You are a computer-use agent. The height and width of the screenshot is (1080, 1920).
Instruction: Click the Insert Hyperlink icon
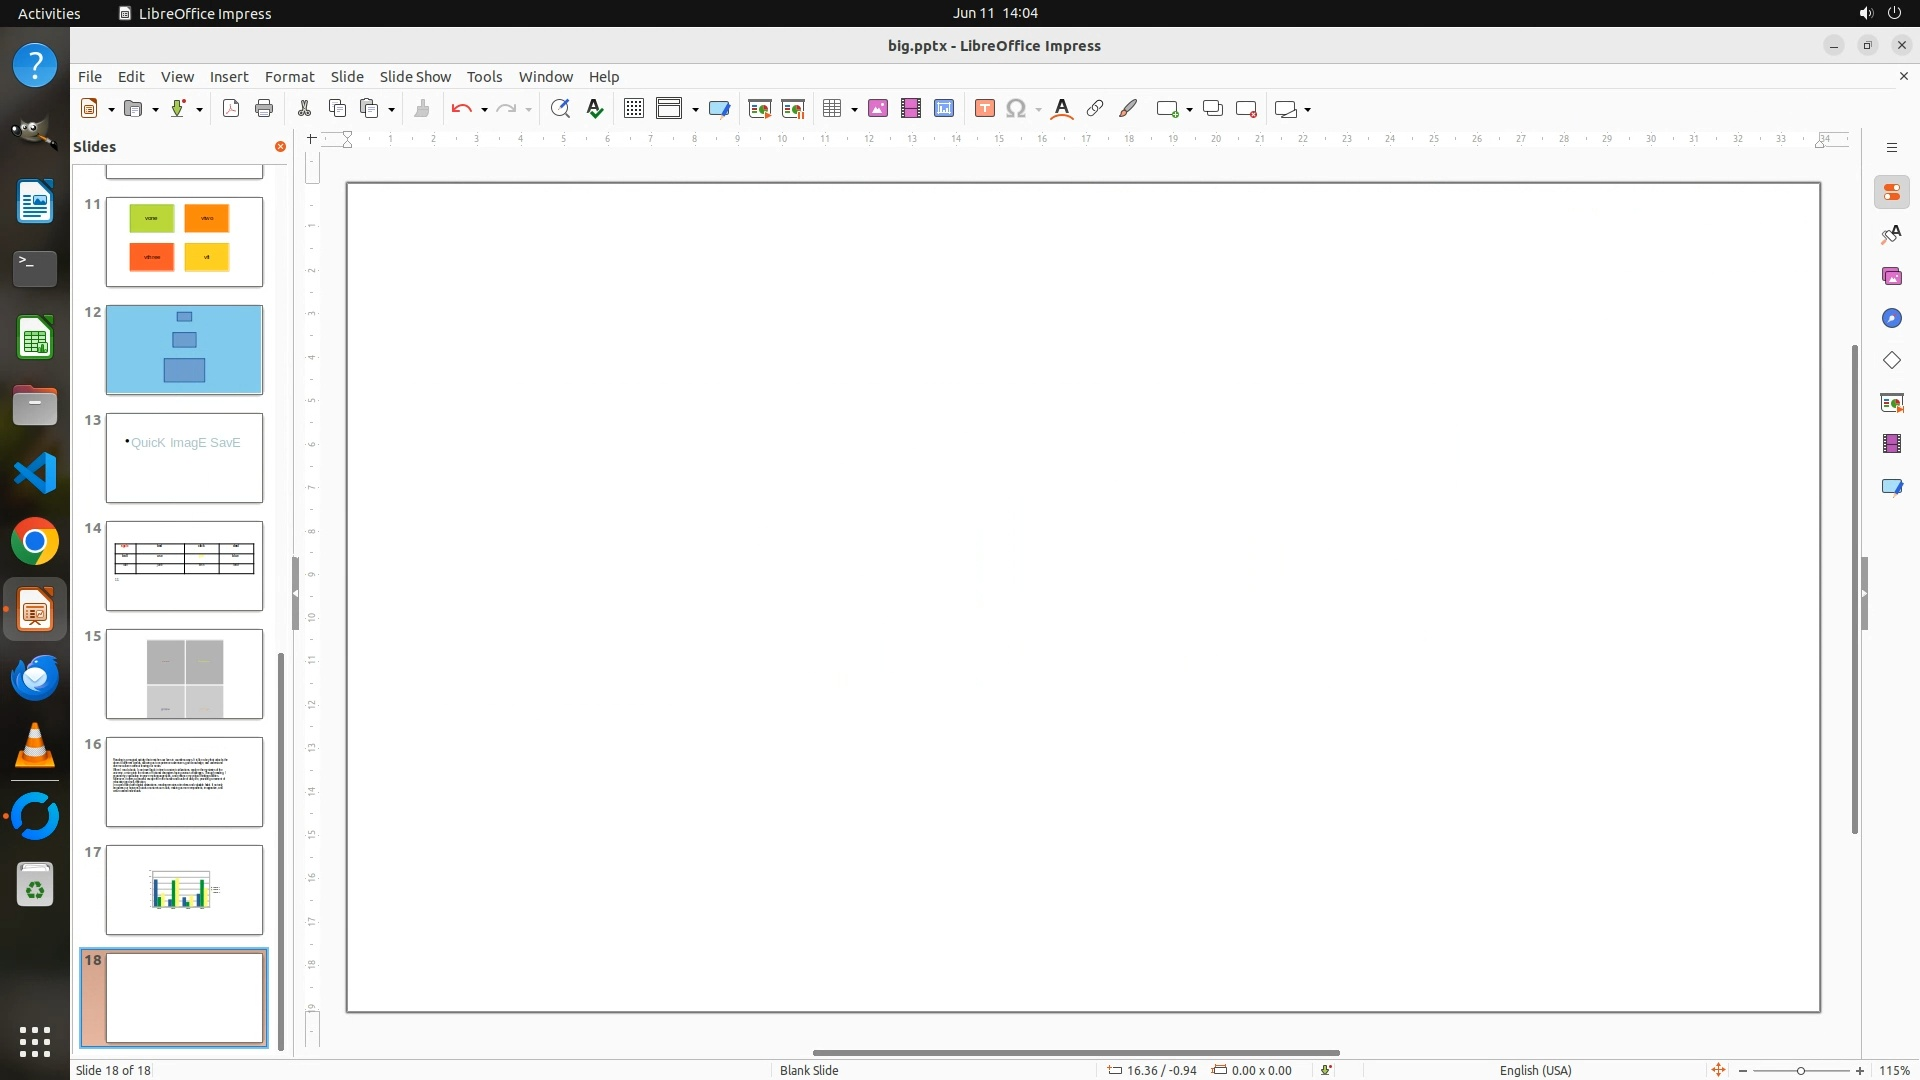pos(1095,109)
